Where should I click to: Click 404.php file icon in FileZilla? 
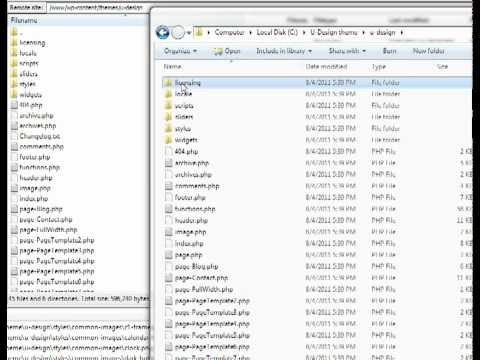point(14,105)
